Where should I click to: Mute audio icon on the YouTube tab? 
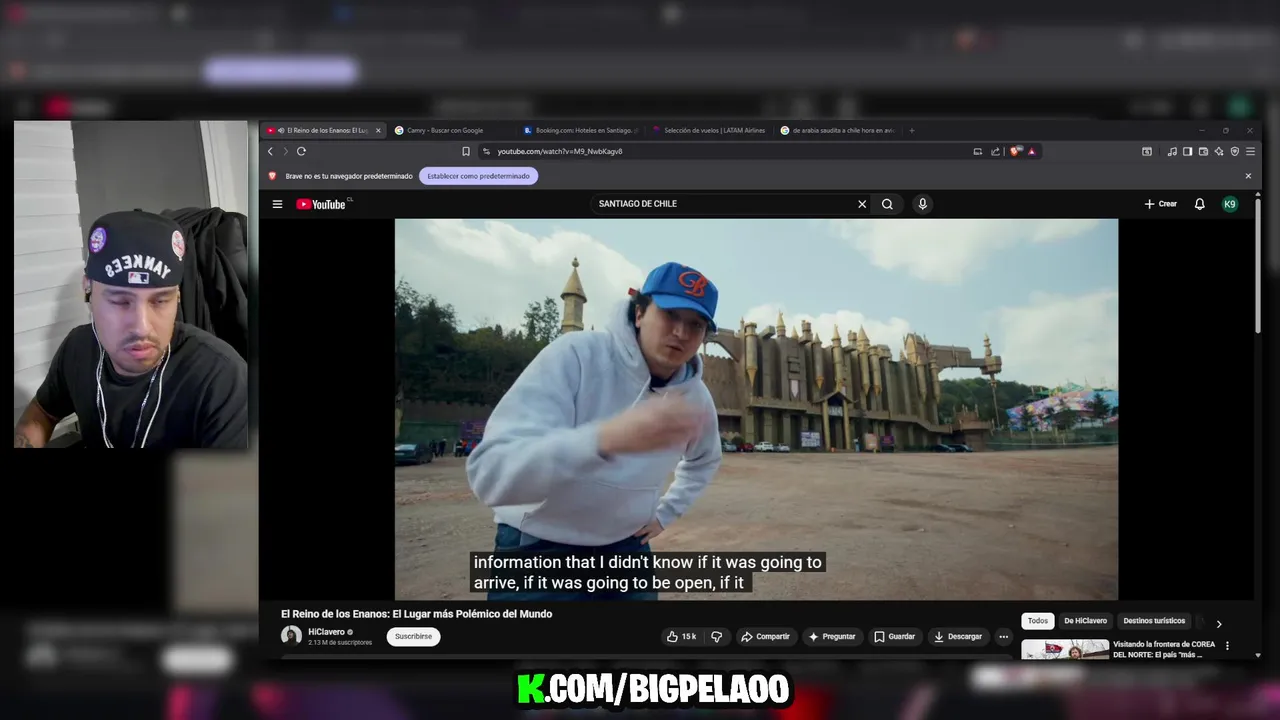coord(281,130)
